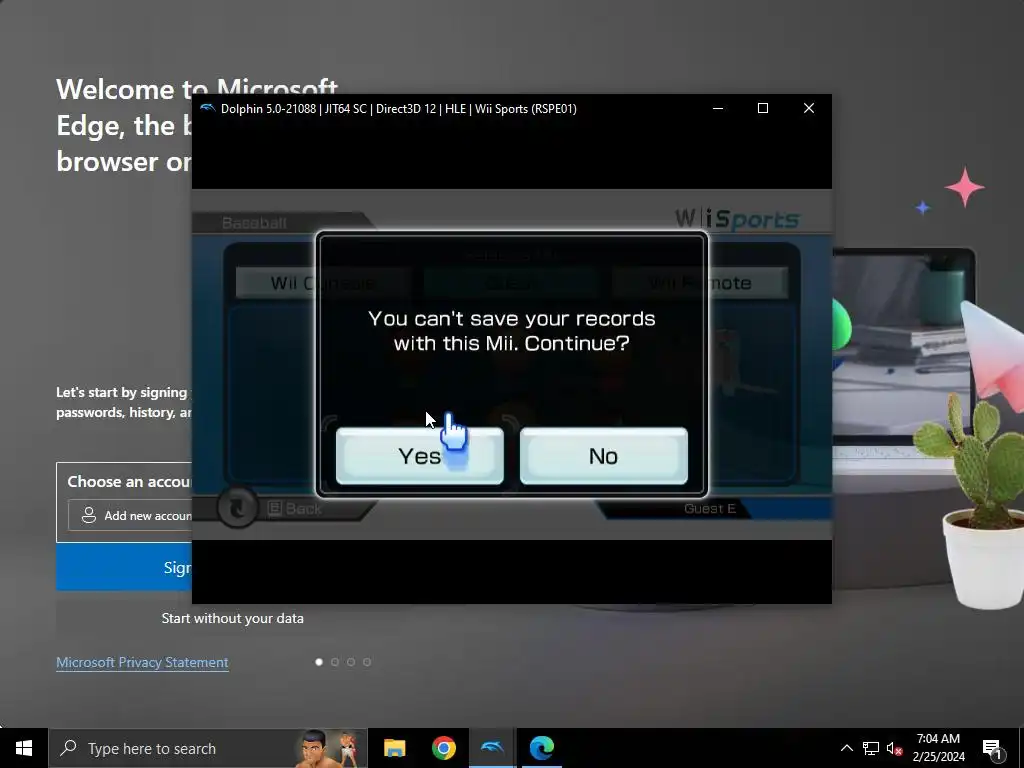Open network status in system tray

871,748
